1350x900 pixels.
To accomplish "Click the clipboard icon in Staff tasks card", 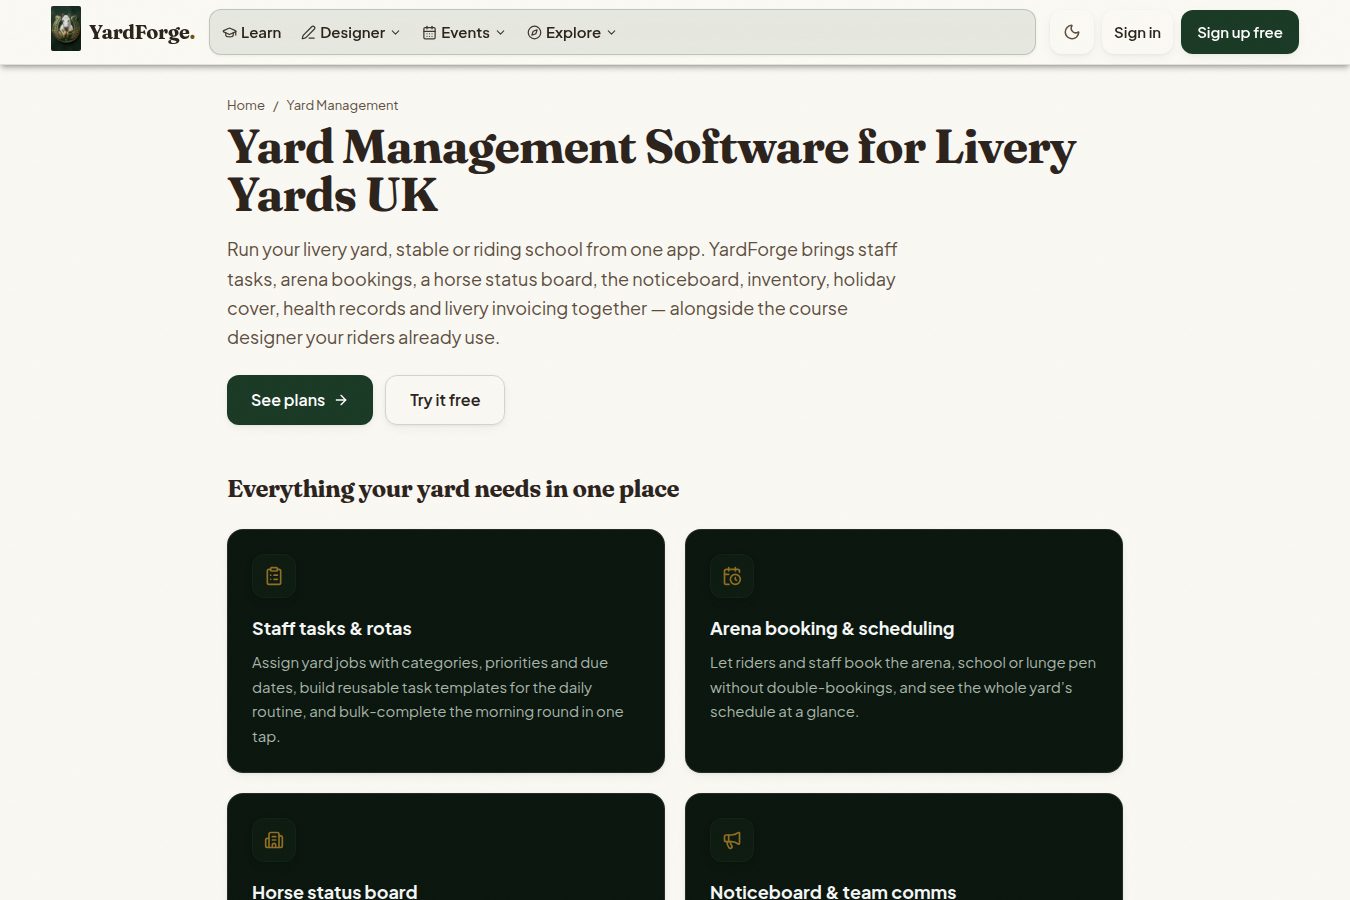I will [274, 576].
